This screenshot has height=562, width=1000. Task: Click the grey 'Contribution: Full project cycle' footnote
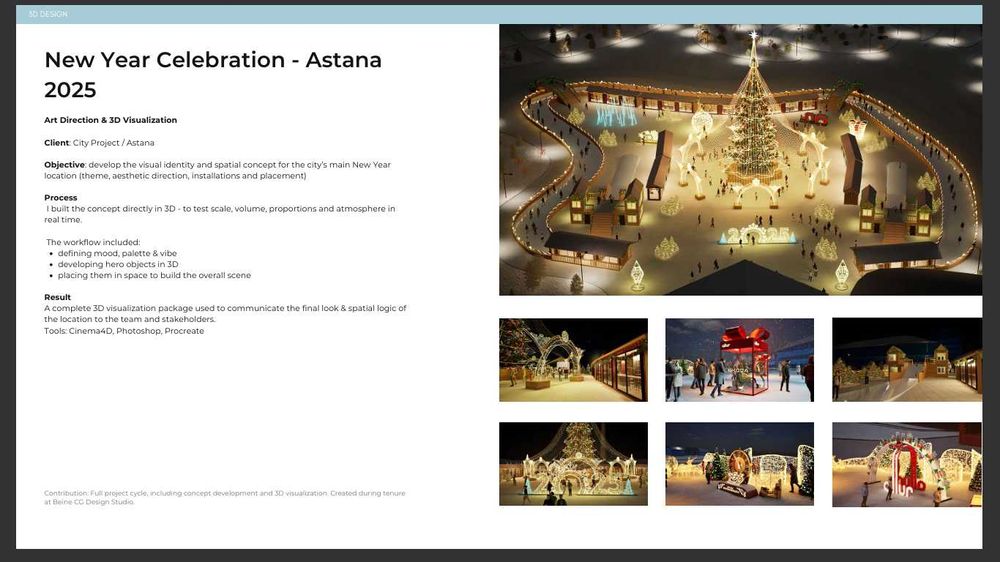coord(224,498)
